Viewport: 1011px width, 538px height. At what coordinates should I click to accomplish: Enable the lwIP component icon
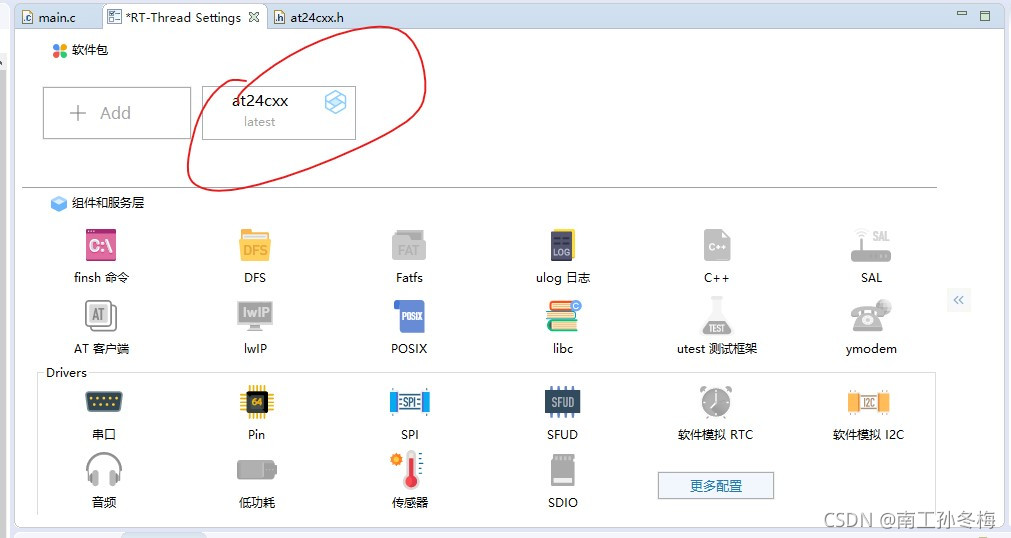click(x=255, y=316)
